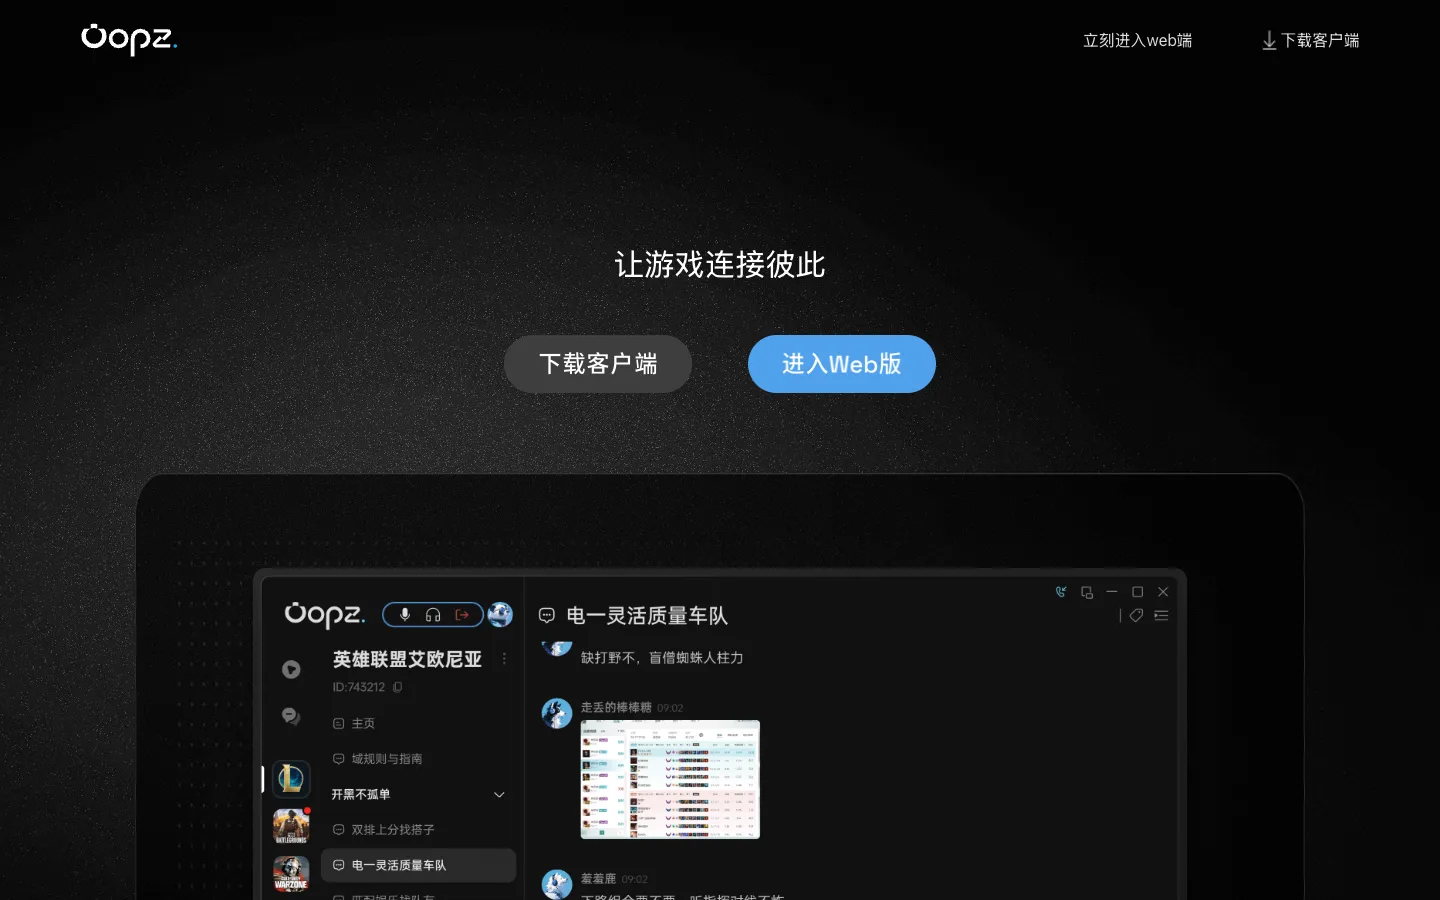Click the 电一灵活质量车队 chat title
1440x900 pixels.
pyautogui.click(x=647, y=616)
